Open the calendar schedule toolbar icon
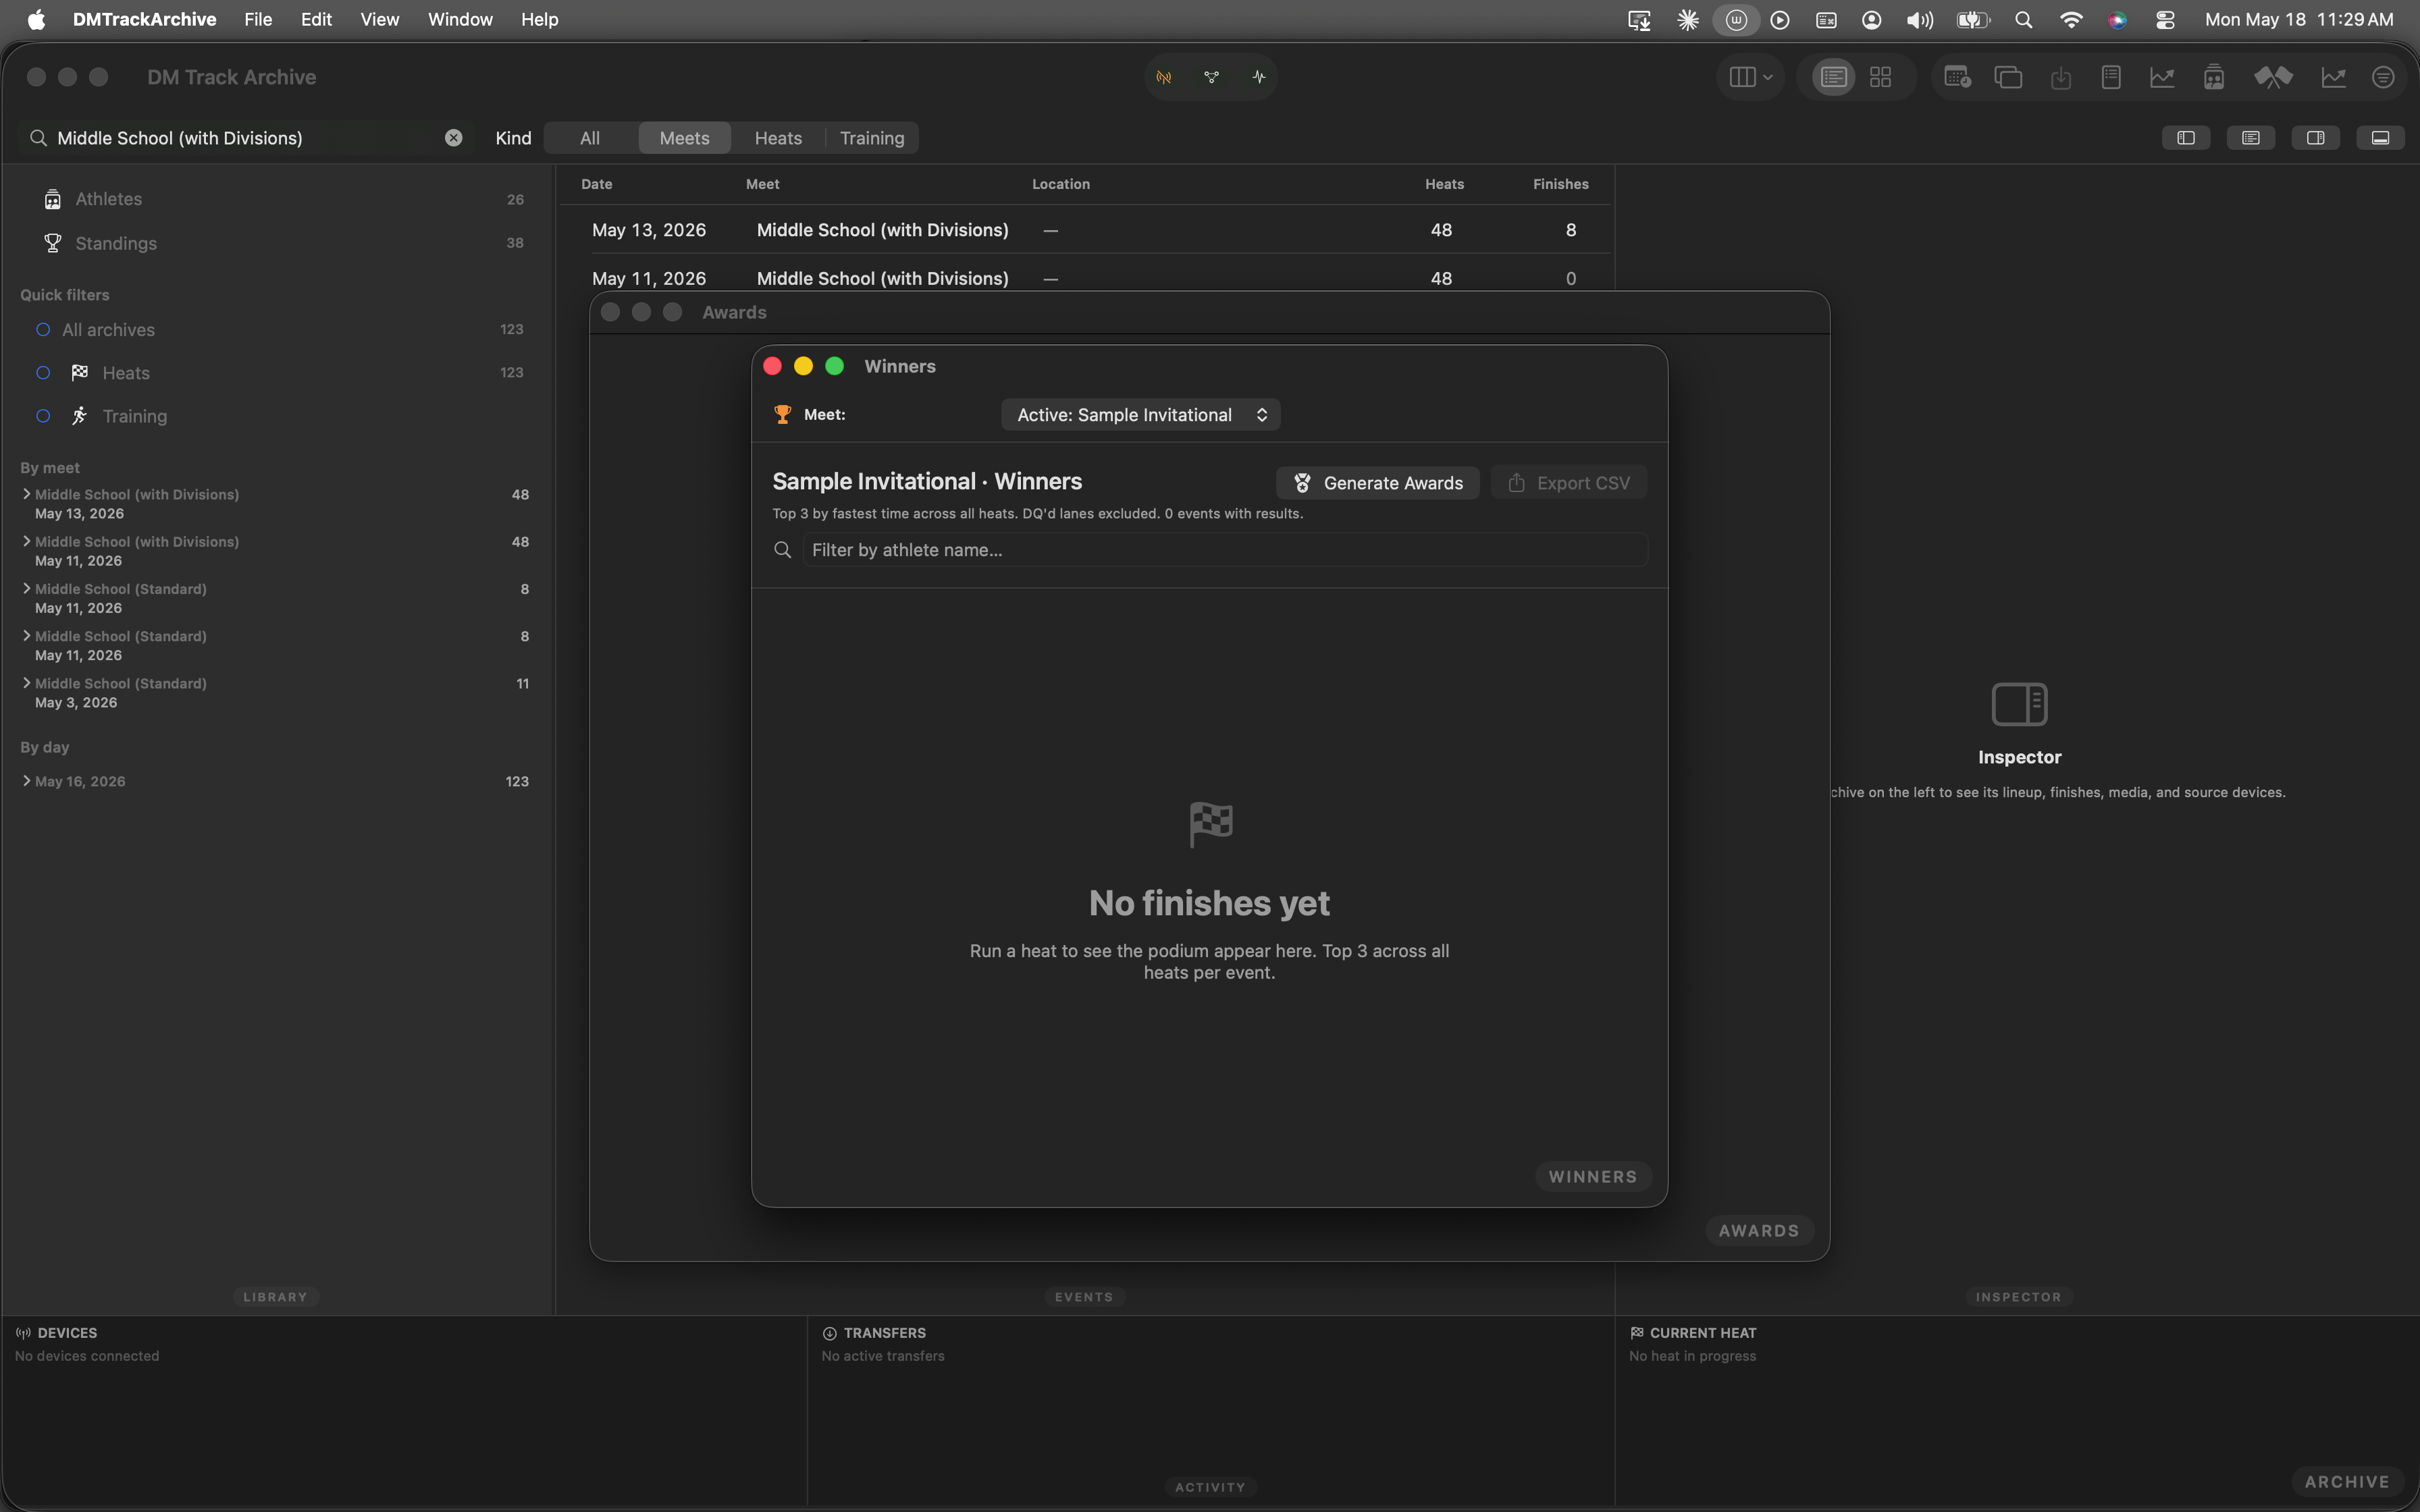This screenshot has height=1512, width=2420. pyautogui.click(x=1957, y=77)
